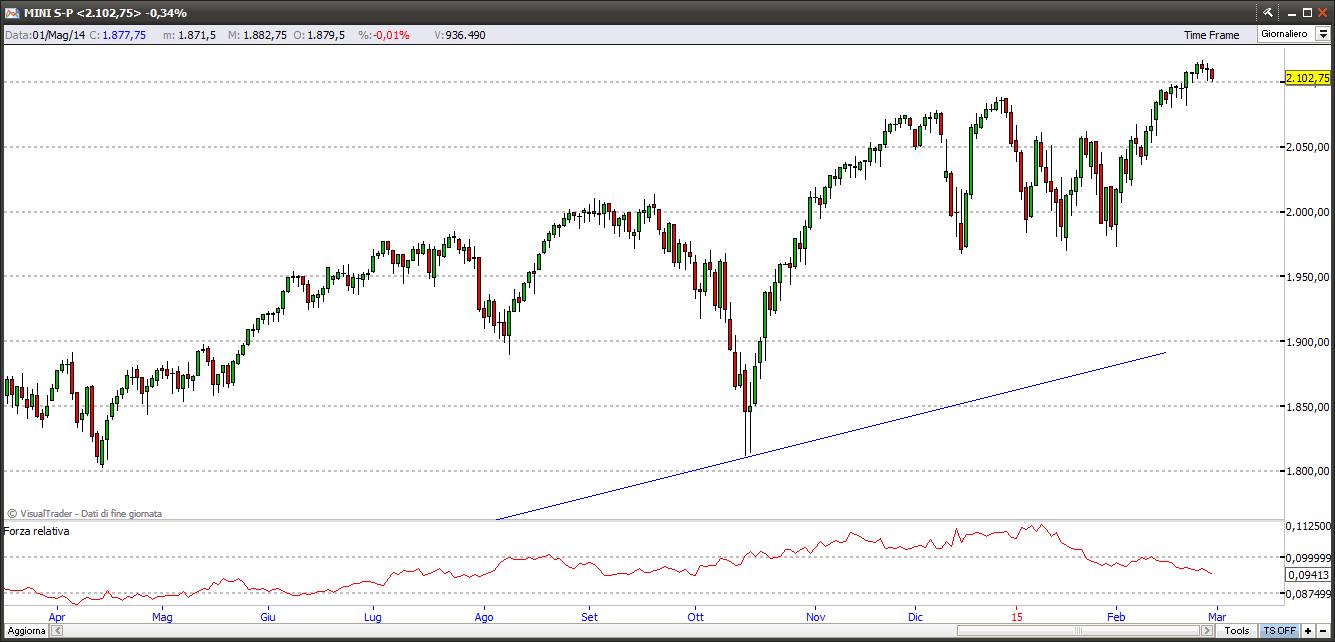Click the M: 1.882,75 maximum value

(x=258, y=35)
